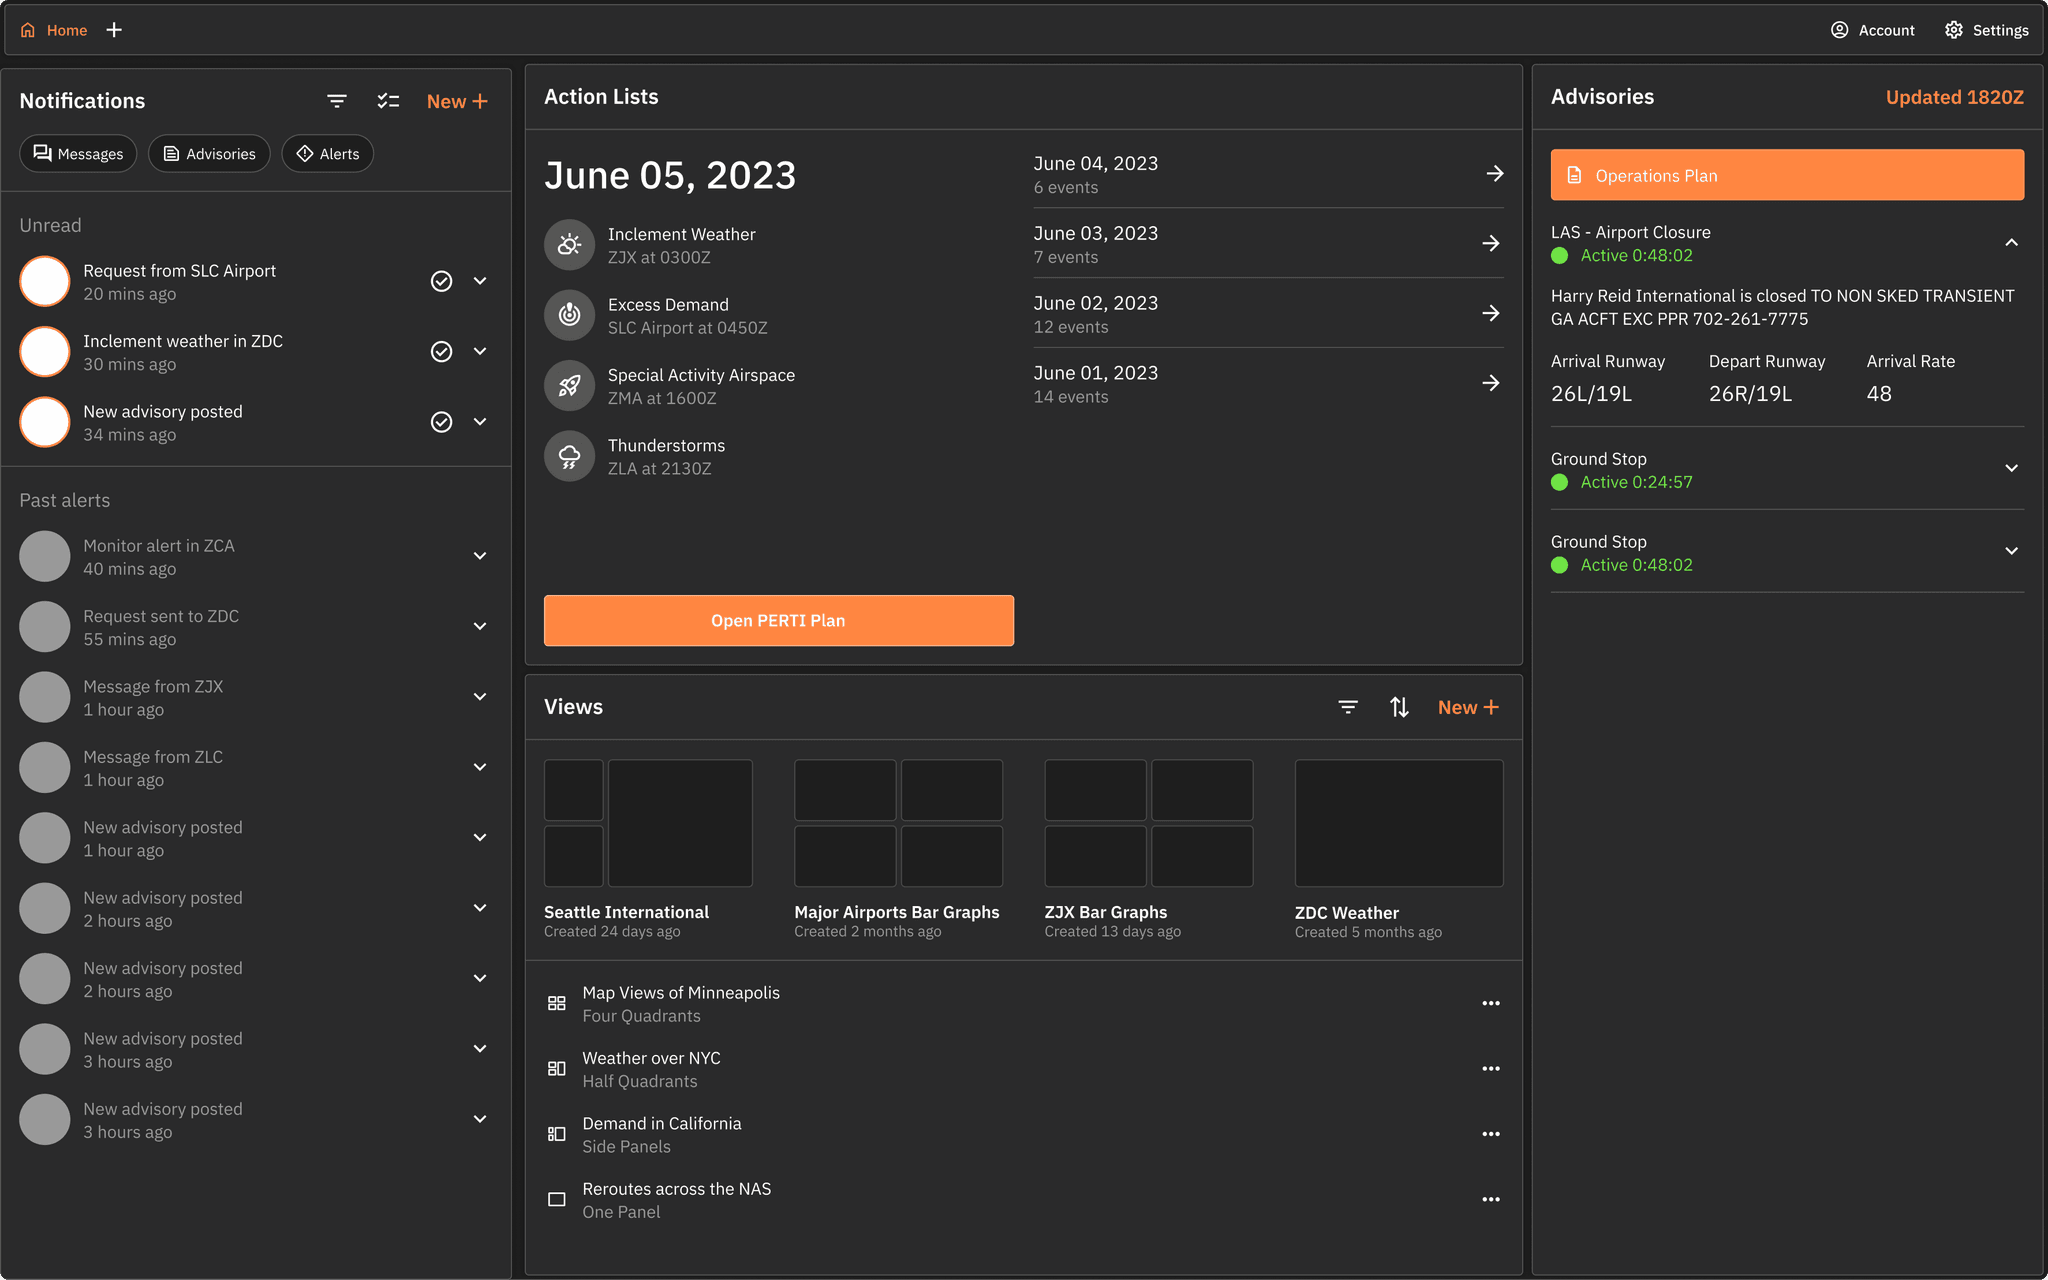2048x1280 pixels.
Task: Click the Views filter icon
Action: (x=1348, y=707)
